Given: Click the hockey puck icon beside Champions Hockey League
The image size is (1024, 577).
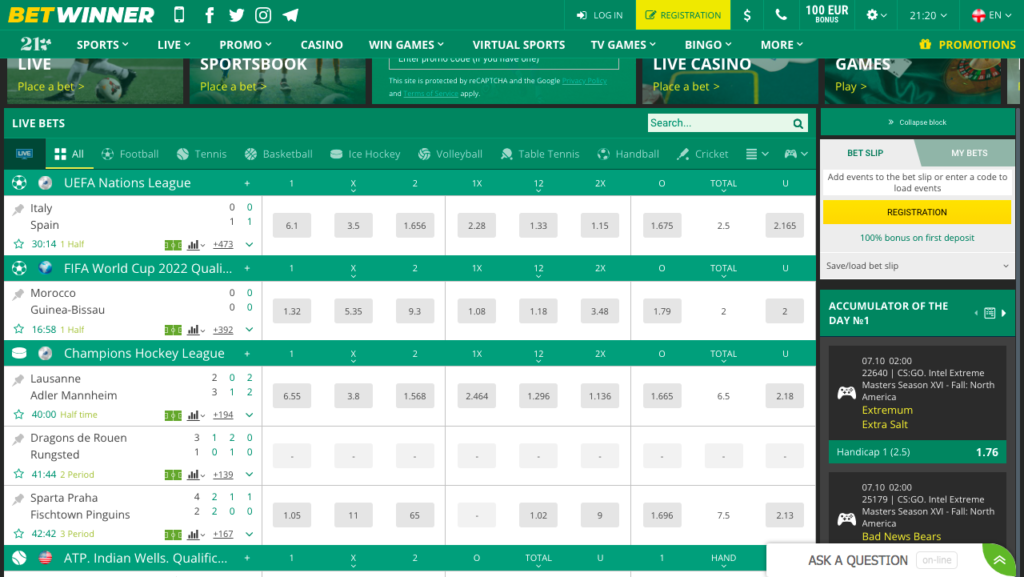Looking at the screenshot, I should tap(19, 353).
